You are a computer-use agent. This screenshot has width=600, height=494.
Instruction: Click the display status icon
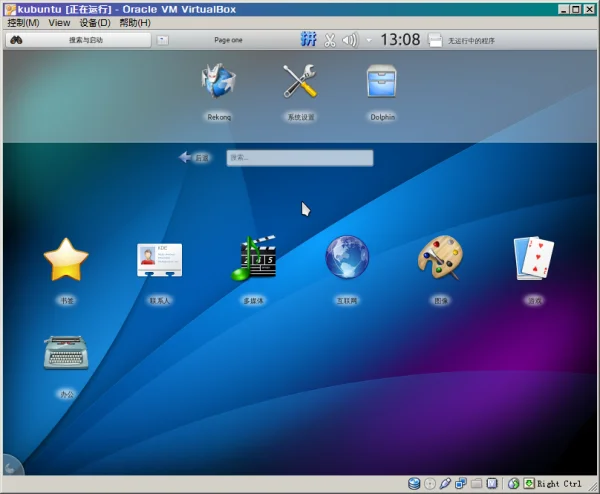click(x=492, y=484)
